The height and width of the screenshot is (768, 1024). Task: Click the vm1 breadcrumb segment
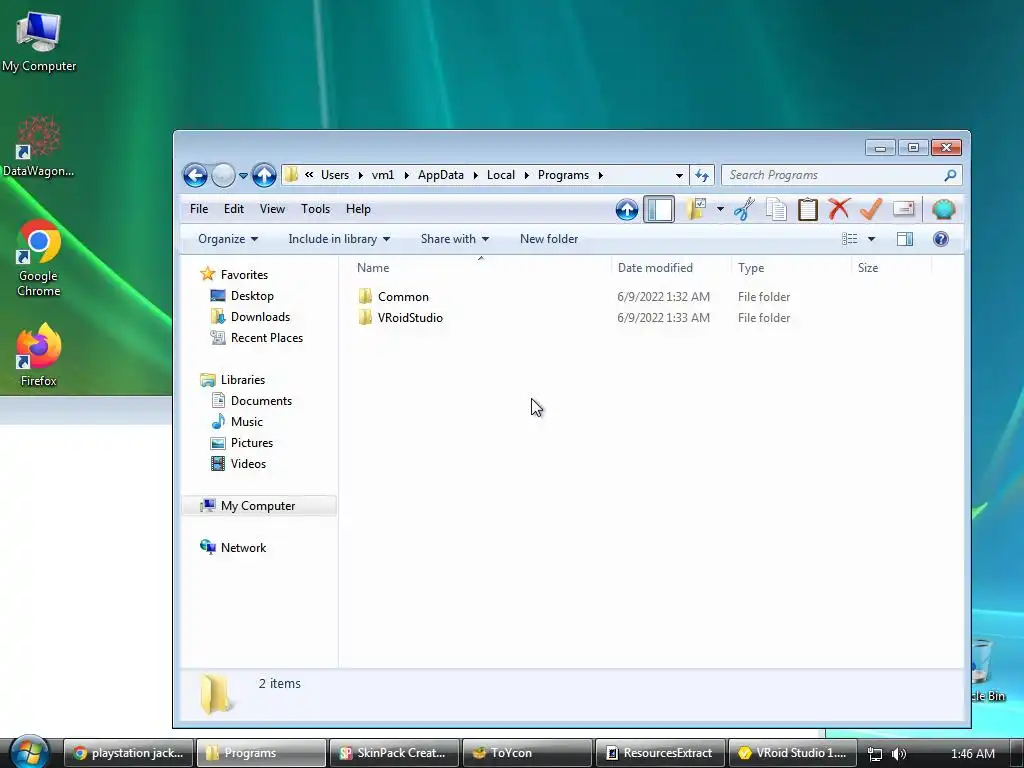click(x=383, y=175)
